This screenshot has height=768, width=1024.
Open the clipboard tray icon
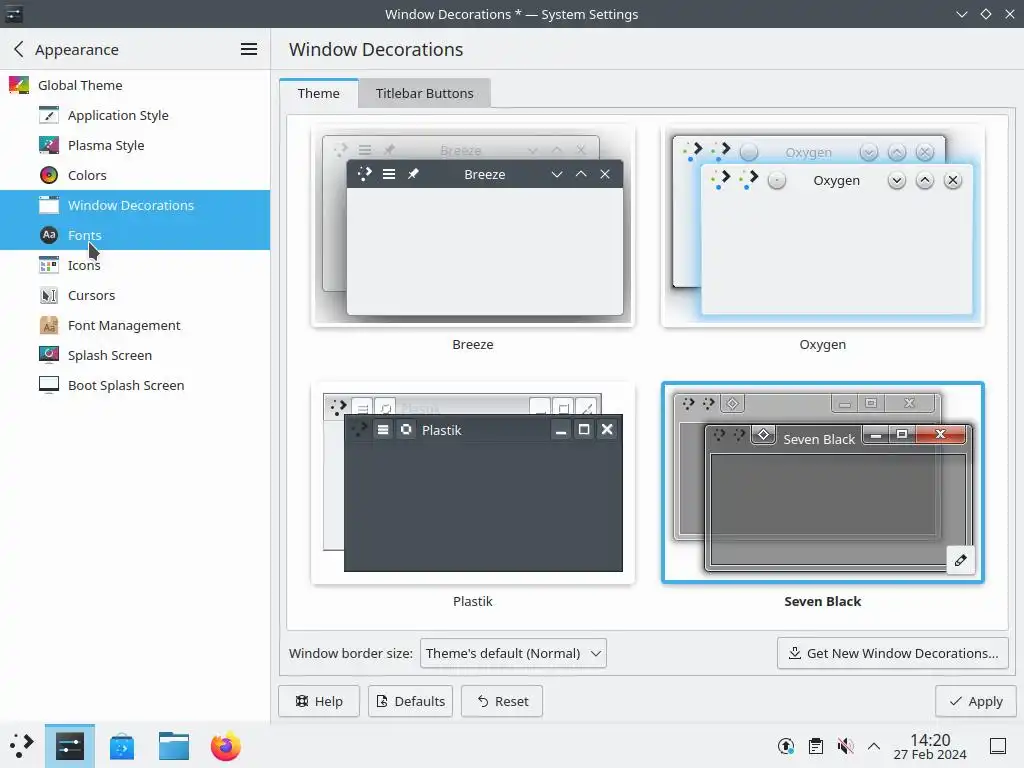click(x=816, y=746)
